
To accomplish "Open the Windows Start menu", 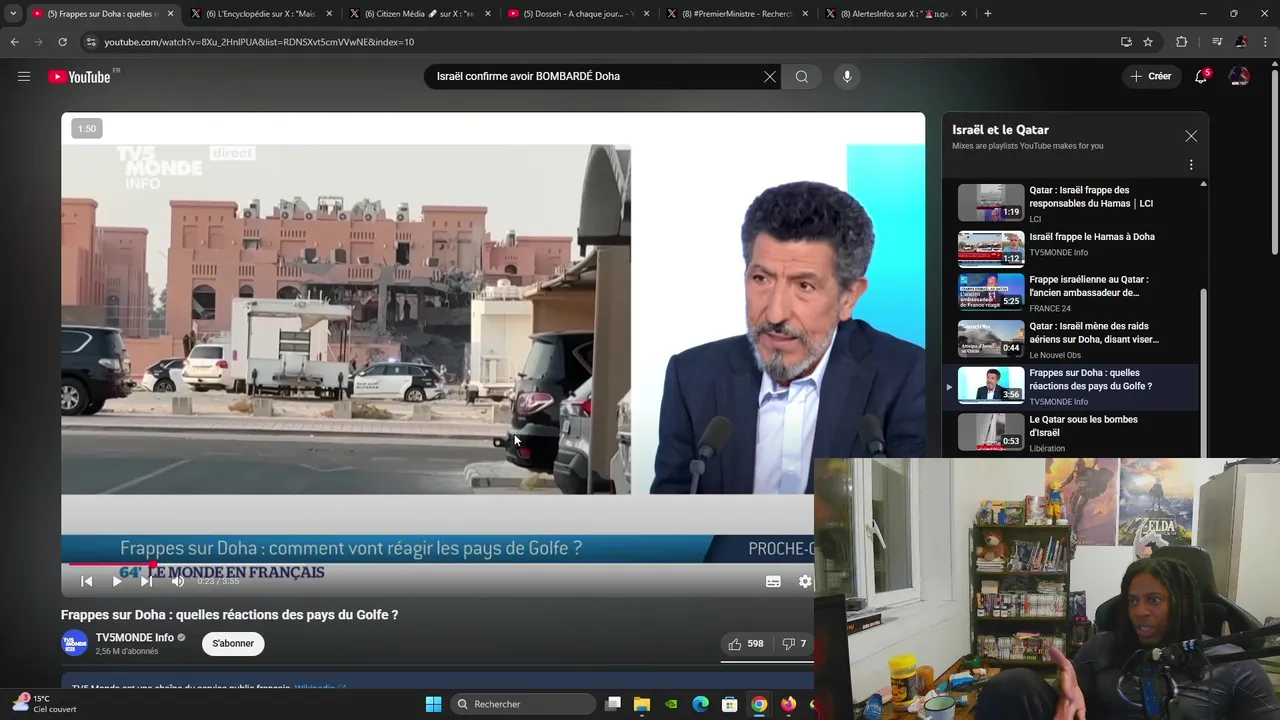I will click(433, 704).
